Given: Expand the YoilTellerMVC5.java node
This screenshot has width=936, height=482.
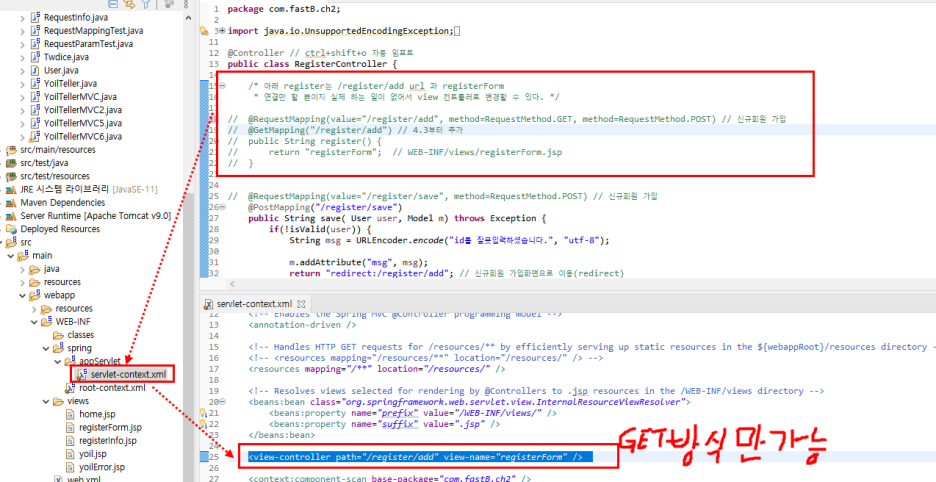Looking at the screenshot, I should pyautogui.click(x=23, y=123).
